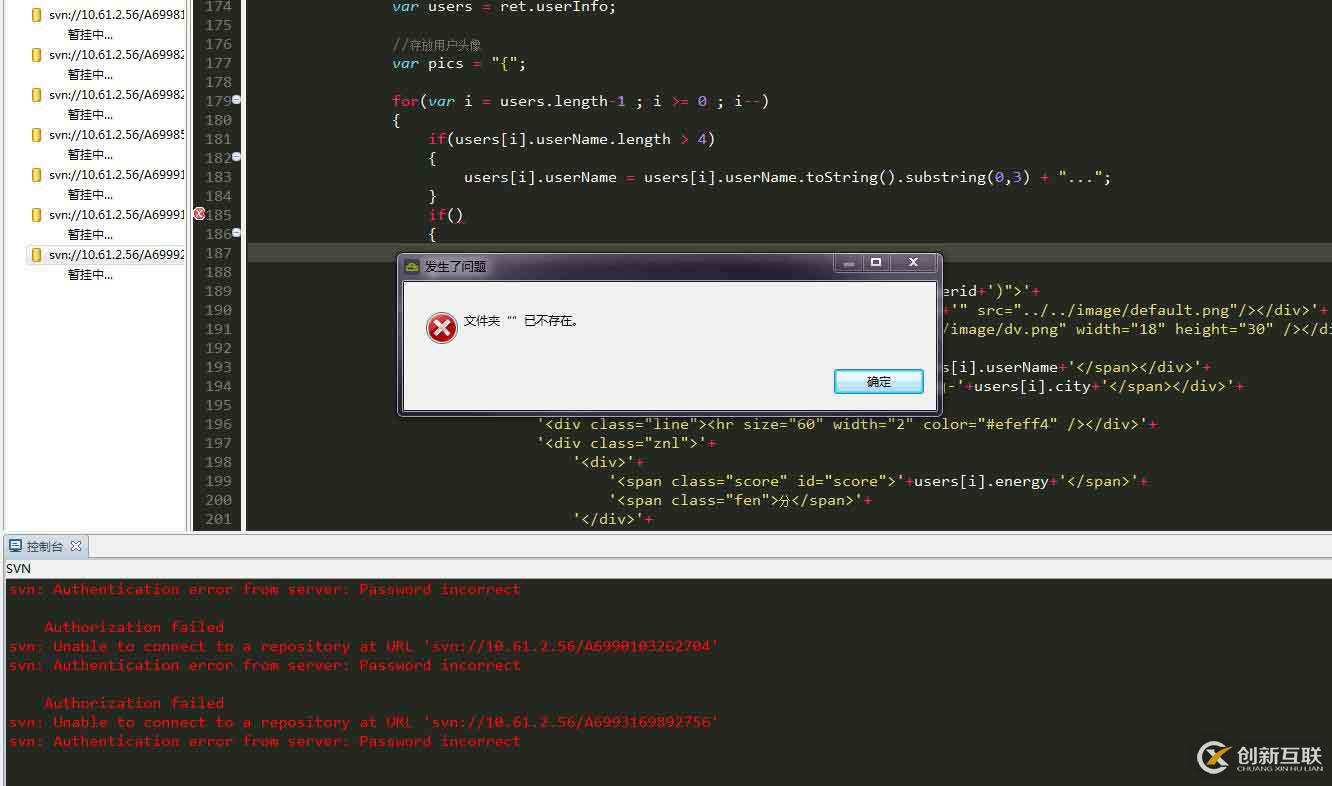Click line number 181 in the gutter
This screenshot has height=786, width=1332.
(x=217, y=139)
